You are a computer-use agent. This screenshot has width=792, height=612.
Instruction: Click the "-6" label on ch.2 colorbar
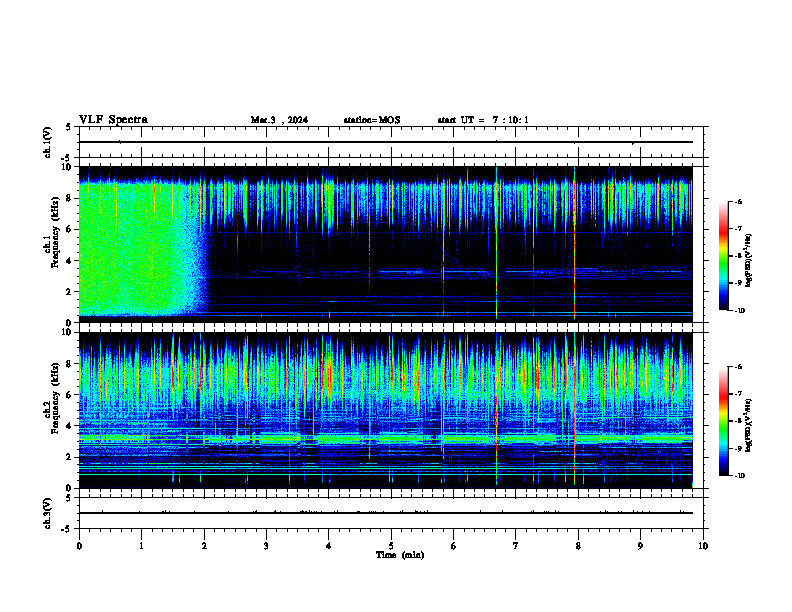pyautogui.click(x=738, y=367)
